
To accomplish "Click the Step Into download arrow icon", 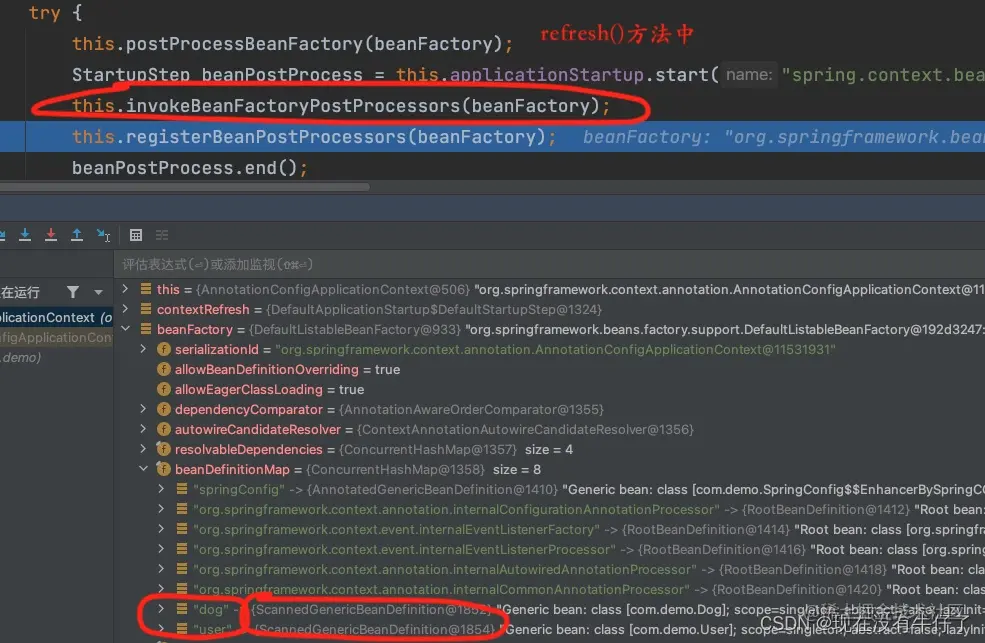I will coord(25,235).
